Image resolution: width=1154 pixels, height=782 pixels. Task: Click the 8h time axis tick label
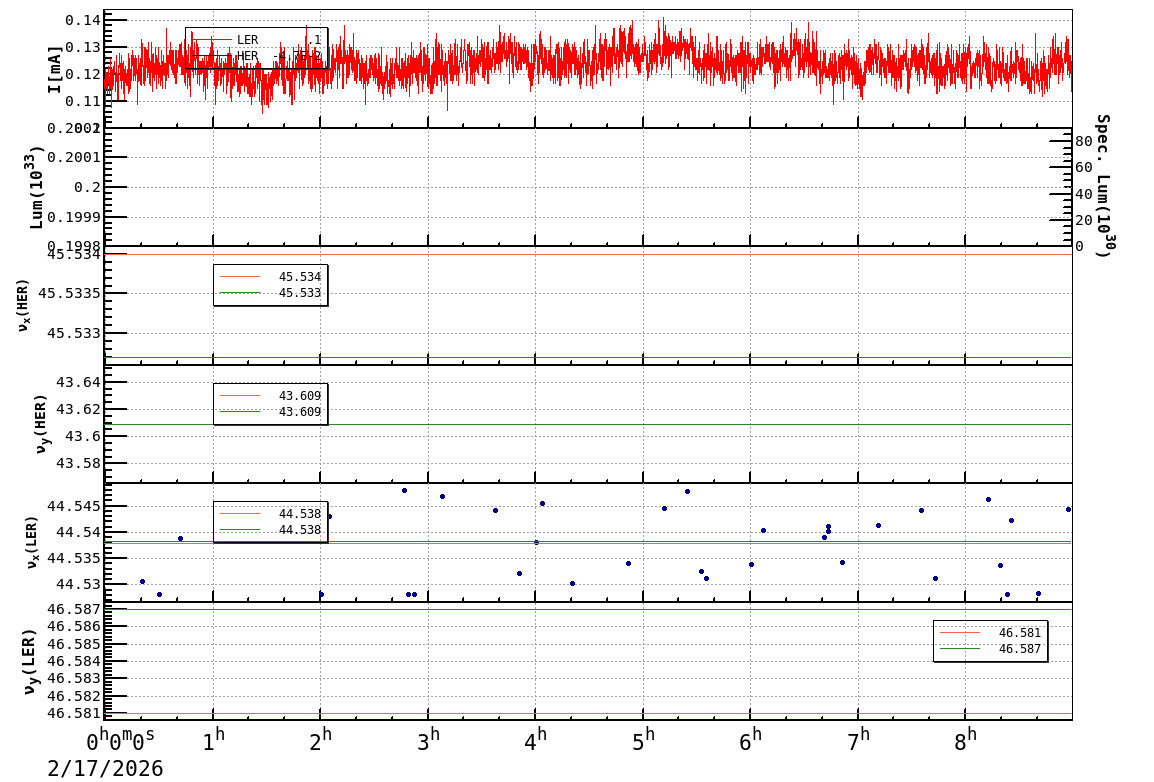(x=966, y=741)
